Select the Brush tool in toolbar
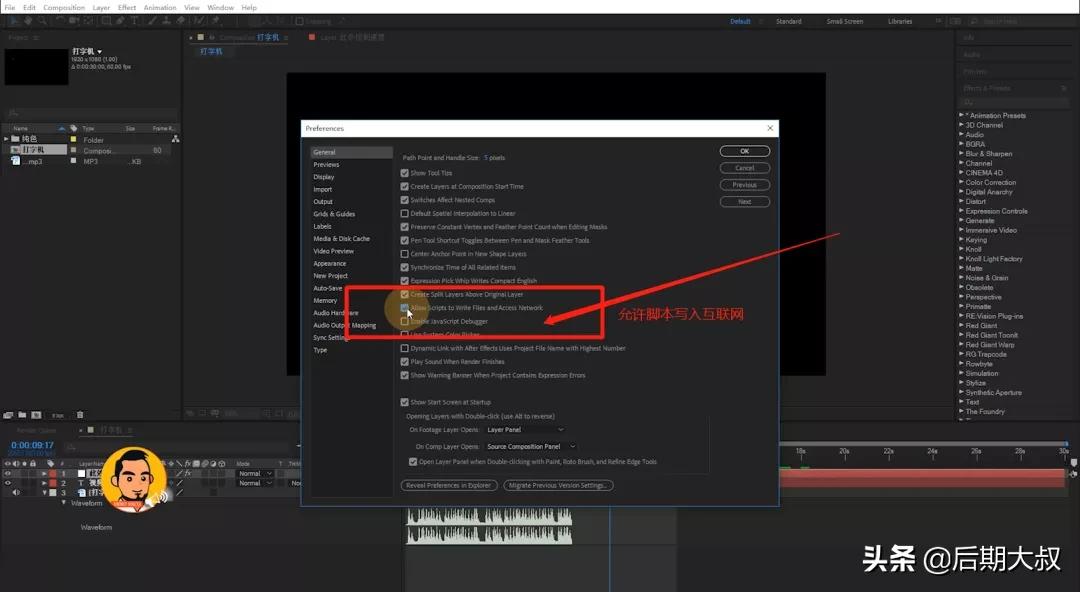This screenshot has width=1080, height=592. tap(152, 21)
